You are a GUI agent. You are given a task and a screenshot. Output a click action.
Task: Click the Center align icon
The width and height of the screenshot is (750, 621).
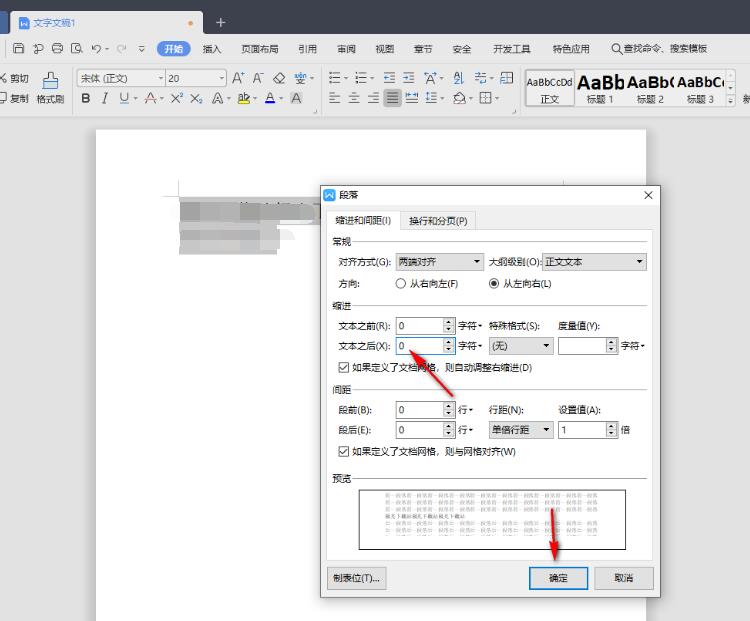click(x=354, y=98)
